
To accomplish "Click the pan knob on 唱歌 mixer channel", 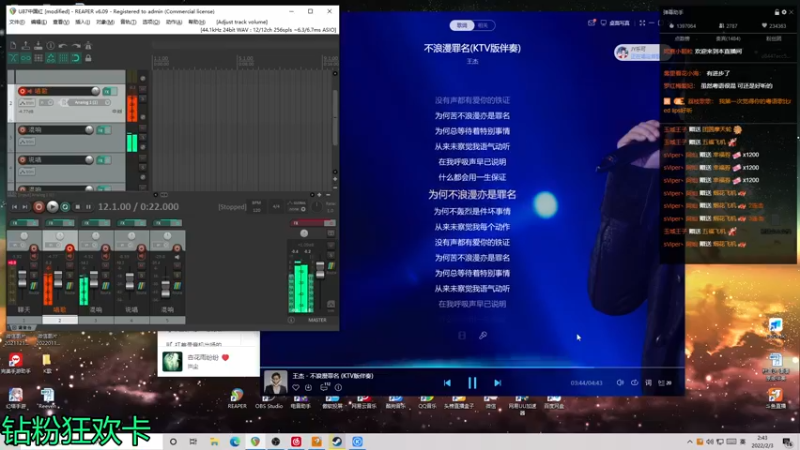I will click(60, 236).
